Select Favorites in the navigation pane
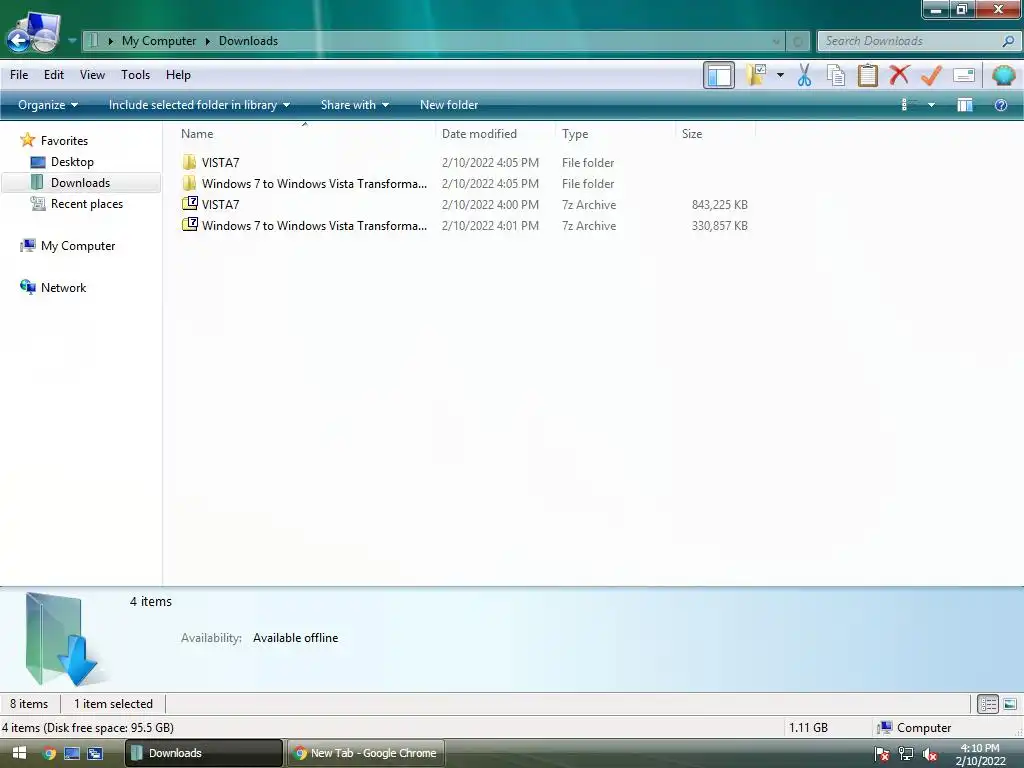Screen dimensions: 1024x768 click(64, 140)
